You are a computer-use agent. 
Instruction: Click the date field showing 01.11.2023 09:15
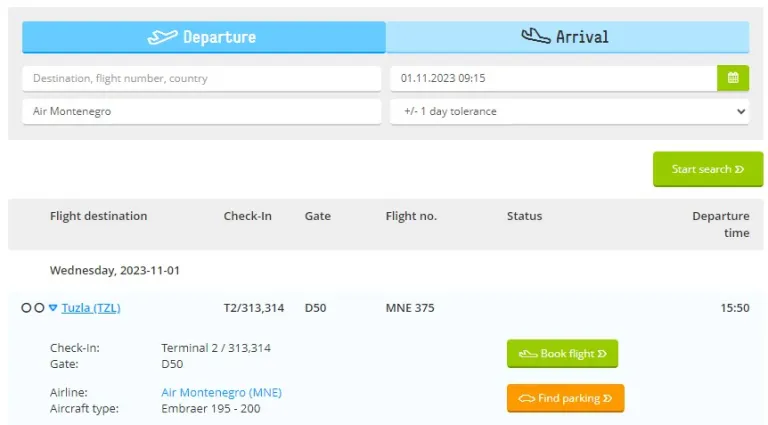553,78
